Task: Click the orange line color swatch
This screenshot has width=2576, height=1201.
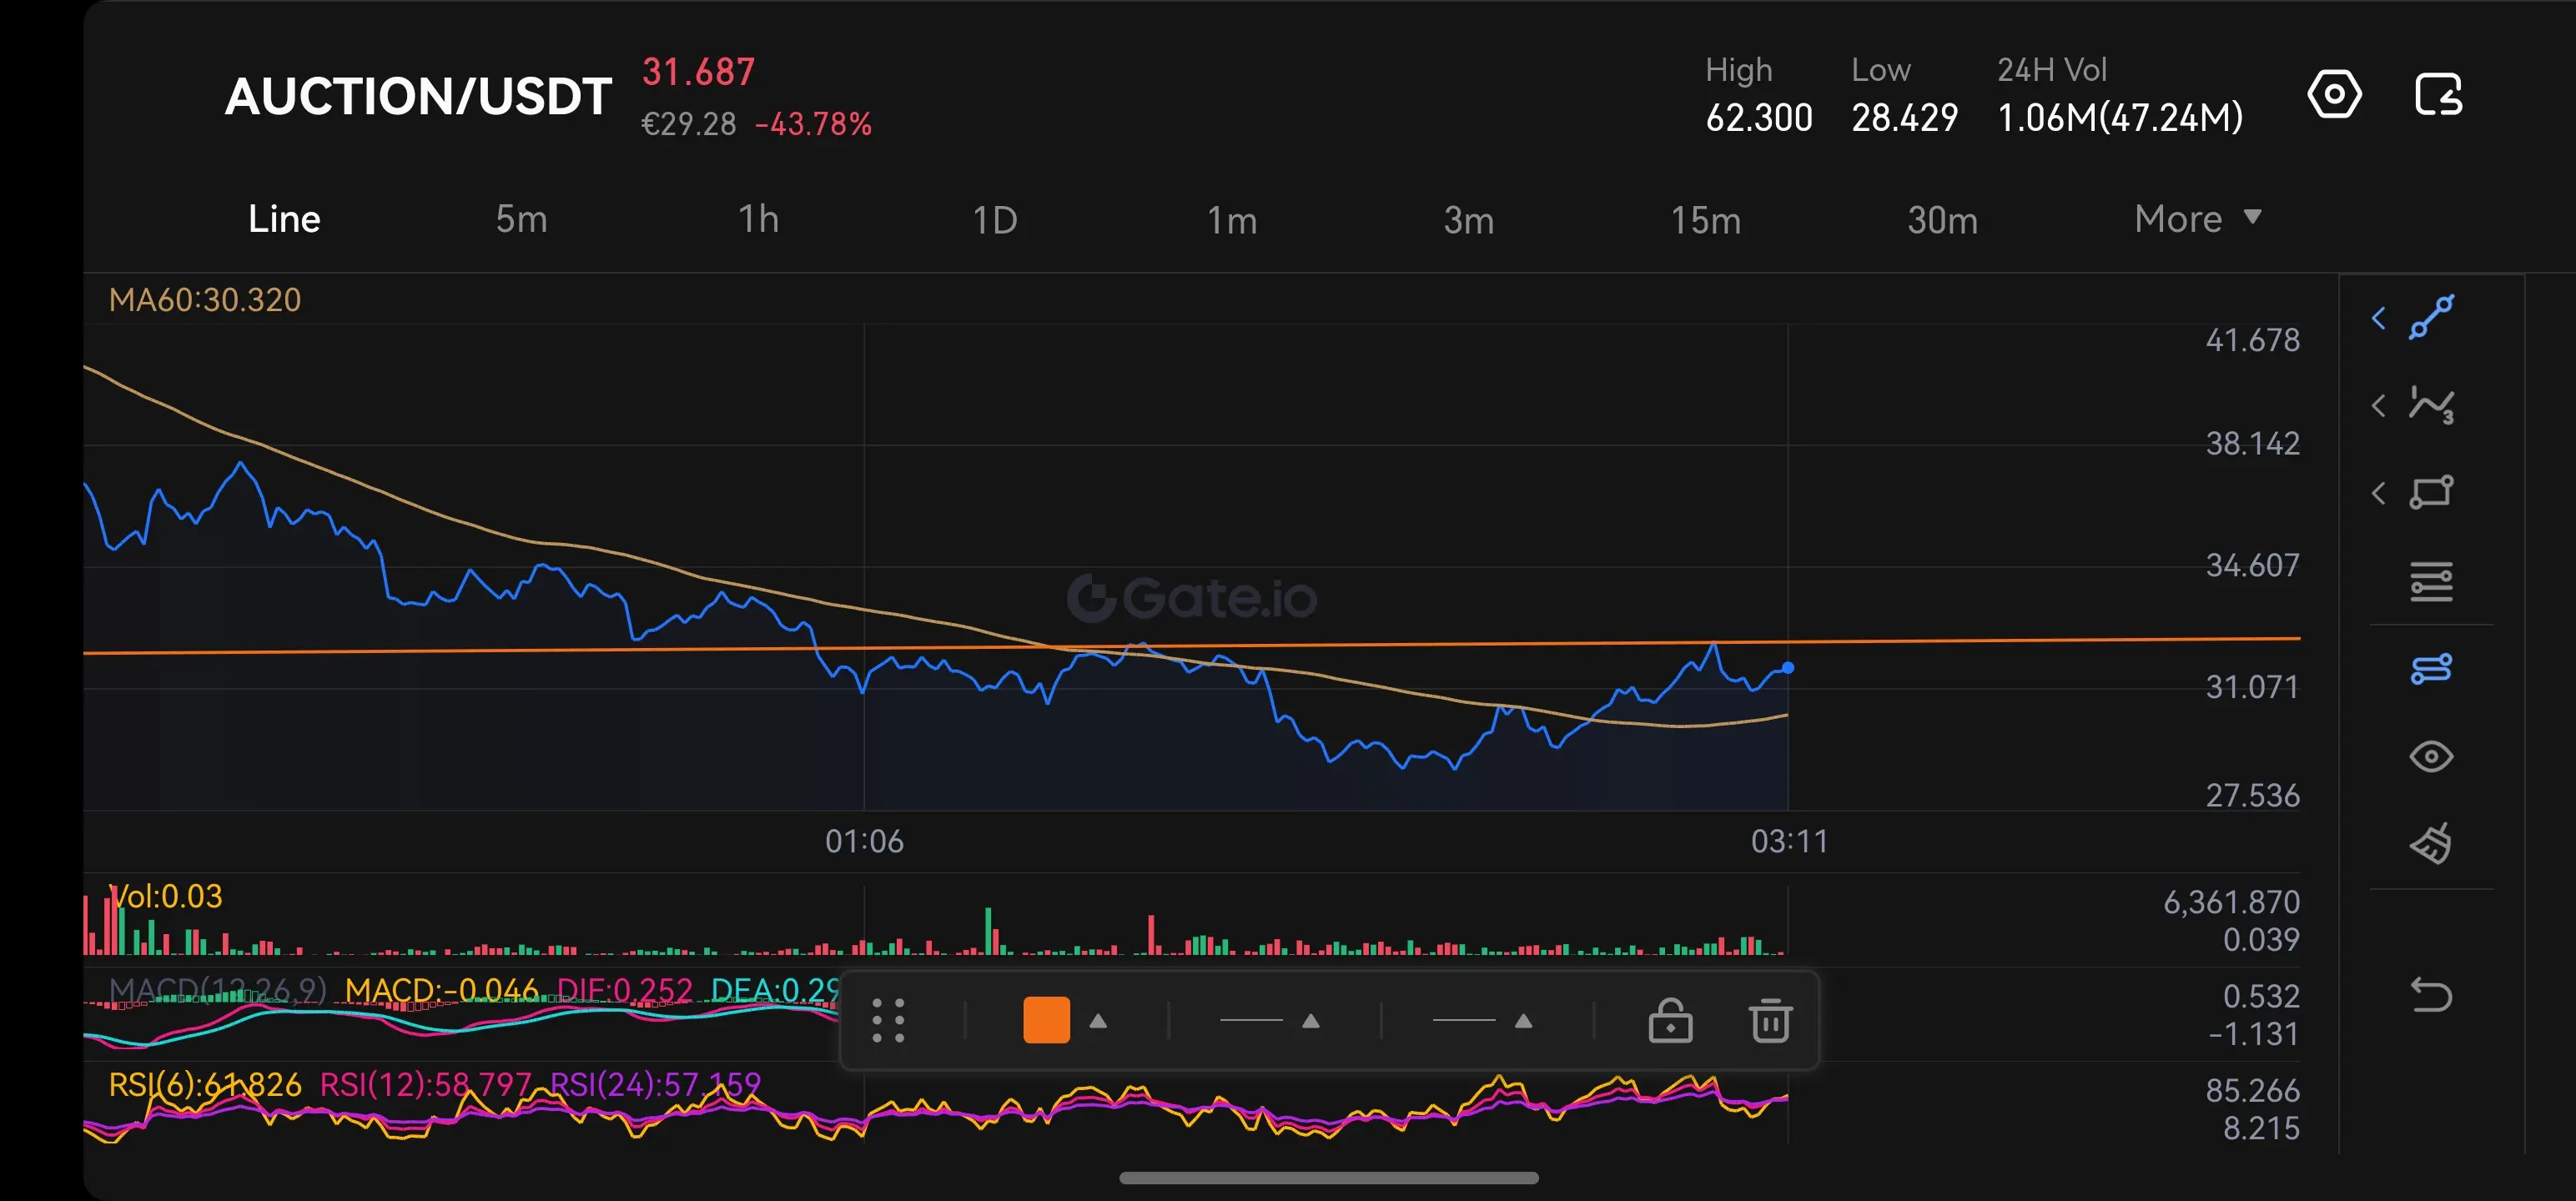Action: pyautogui.click(x=1046, y=1021)
